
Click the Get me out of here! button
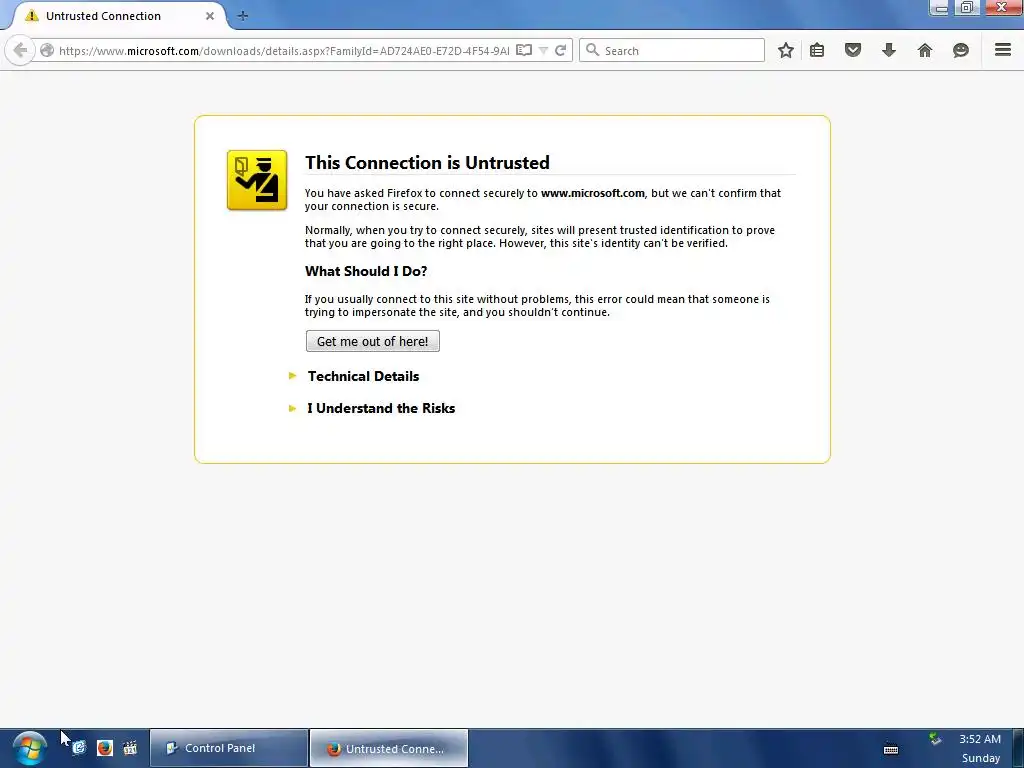(x=372, y=341)
